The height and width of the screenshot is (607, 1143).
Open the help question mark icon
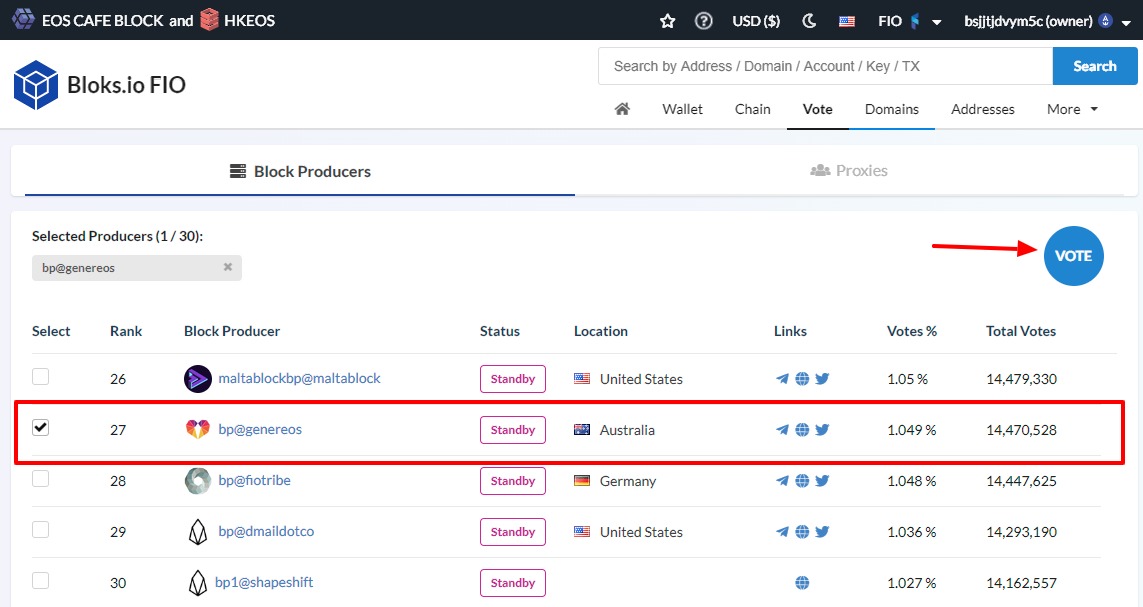(x=703, y=21)
